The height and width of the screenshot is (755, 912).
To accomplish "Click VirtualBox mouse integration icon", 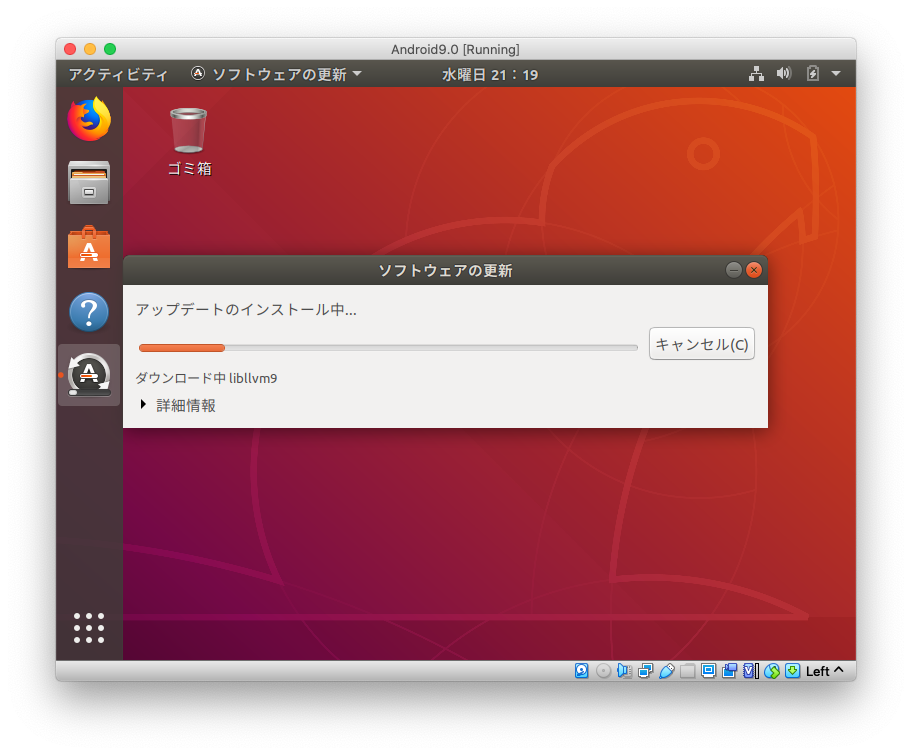I will (x=772, y=671).
